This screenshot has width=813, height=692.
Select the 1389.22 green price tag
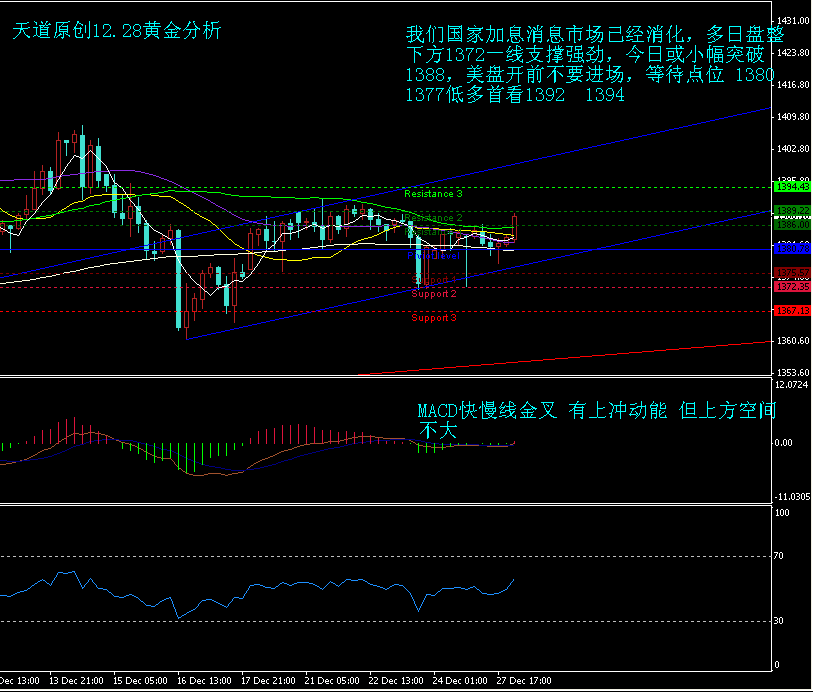click(791, 210)
